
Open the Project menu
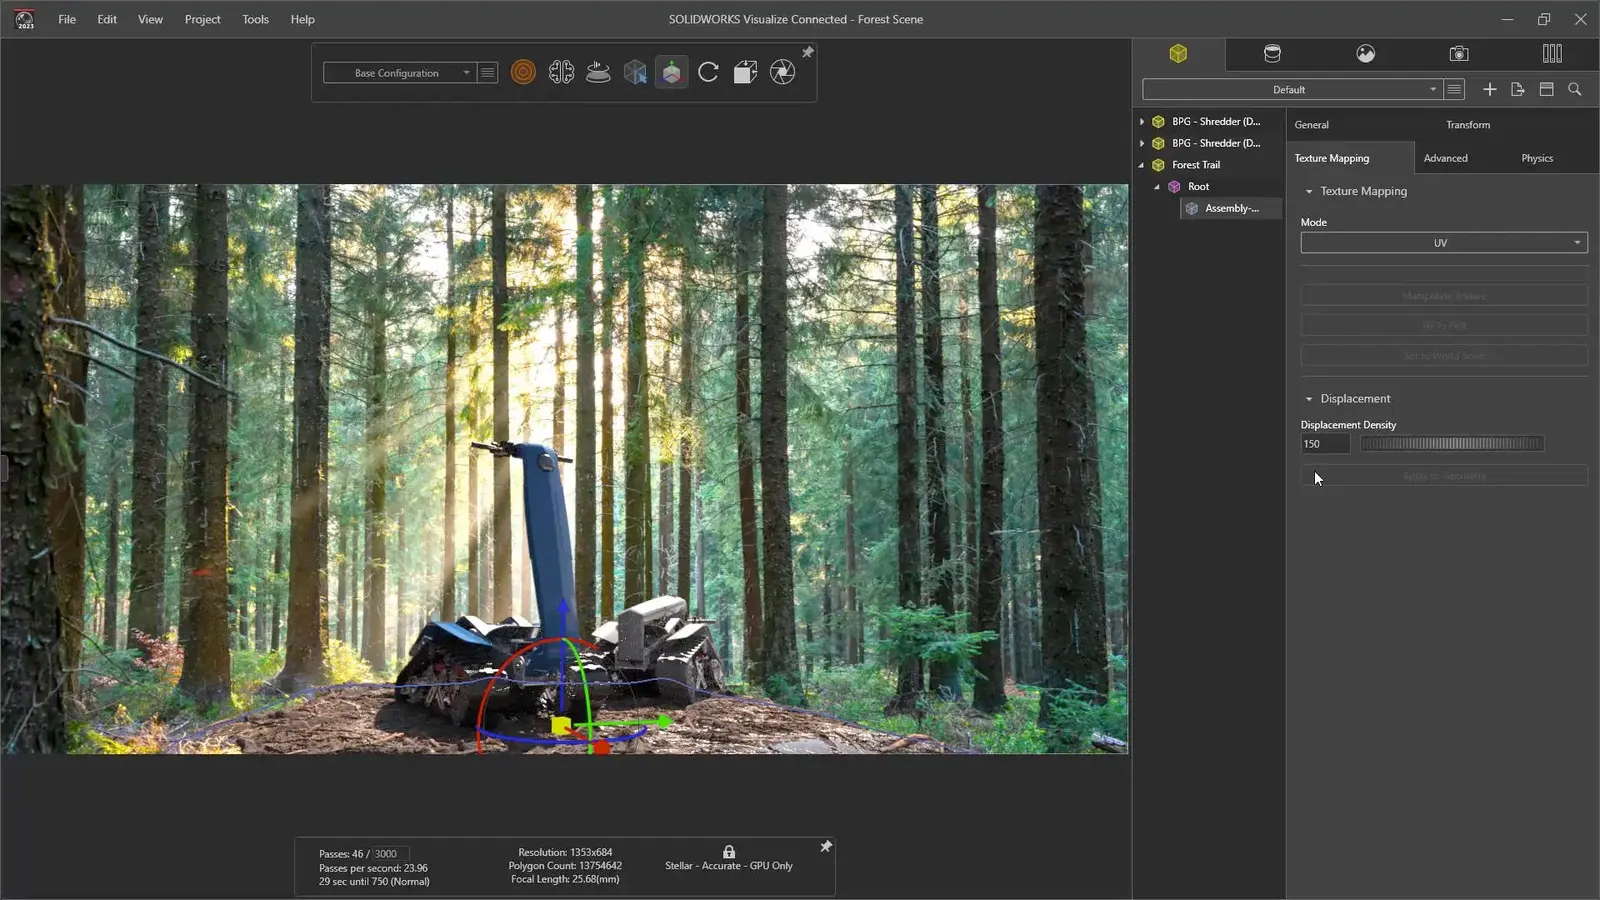(202, 19)
